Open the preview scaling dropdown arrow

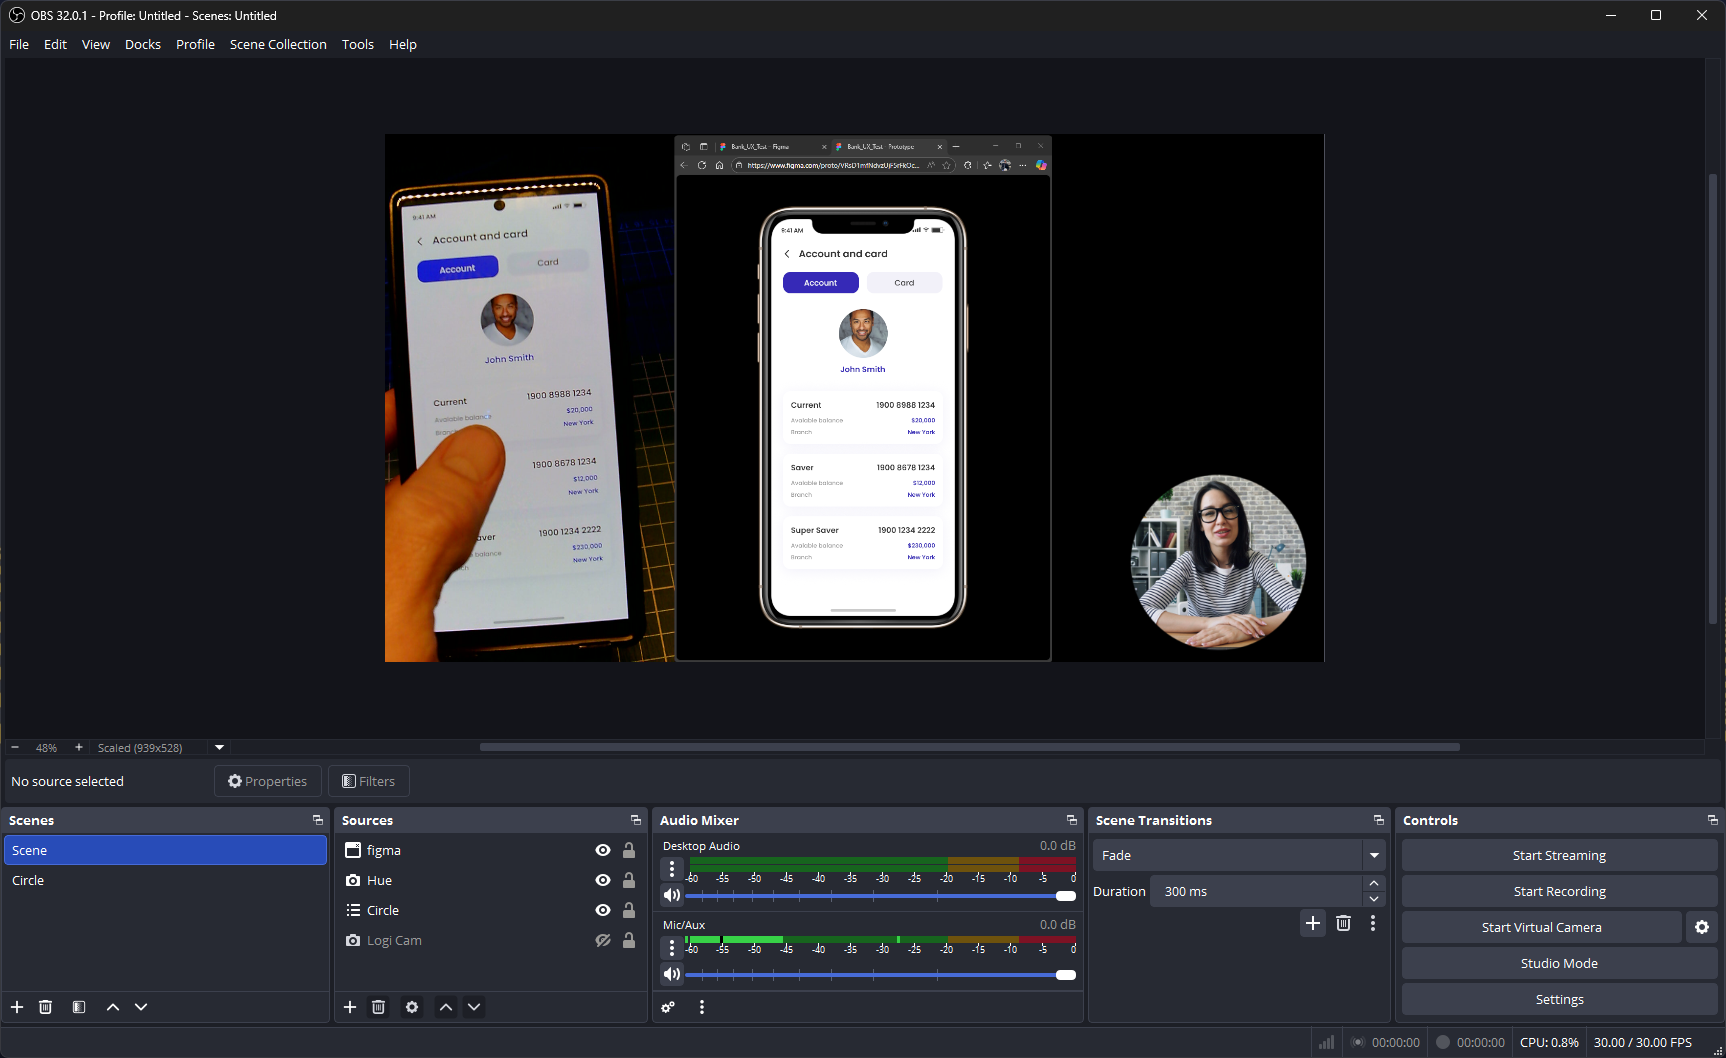(219, 747)
